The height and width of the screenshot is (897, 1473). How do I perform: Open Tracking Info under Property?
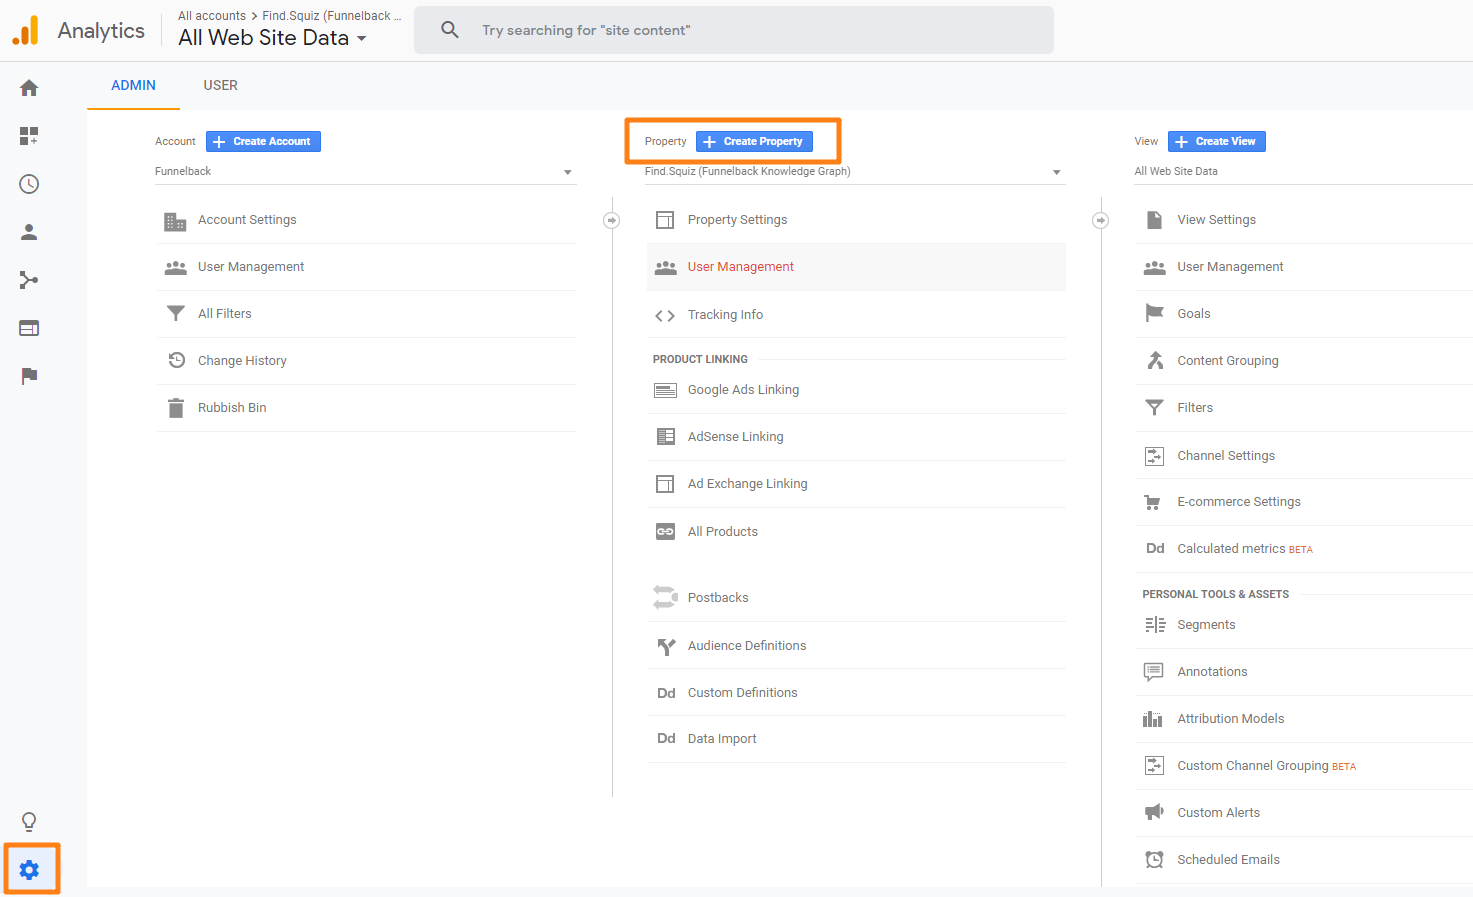tap(725, 315)
